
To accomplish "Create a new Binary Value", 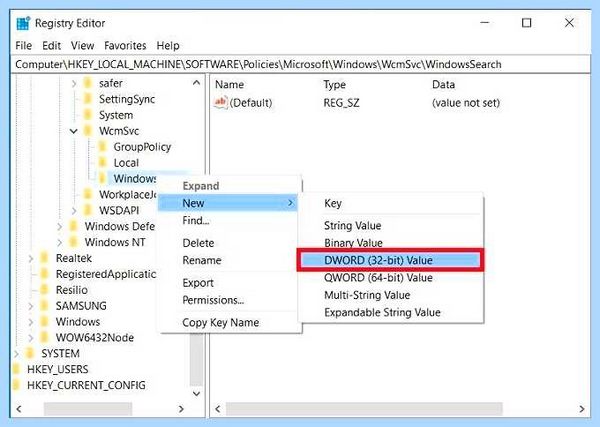I will [x=391, y=243].
